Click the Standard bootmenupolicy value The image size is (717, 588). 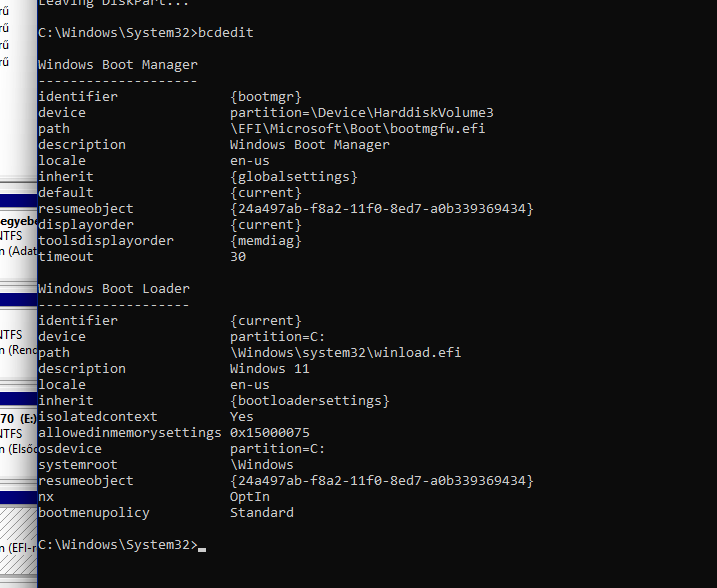click(x=261, y=513)
